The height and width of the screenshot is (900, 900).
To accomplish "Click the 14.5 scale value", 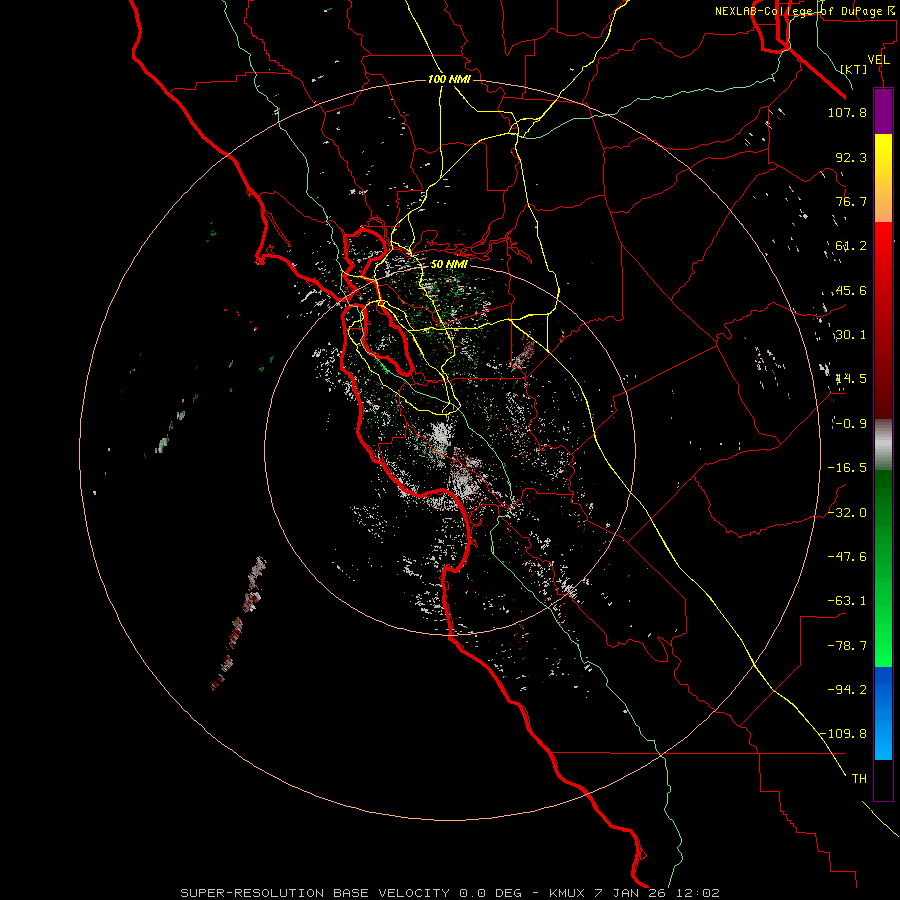I will [851, 379].
